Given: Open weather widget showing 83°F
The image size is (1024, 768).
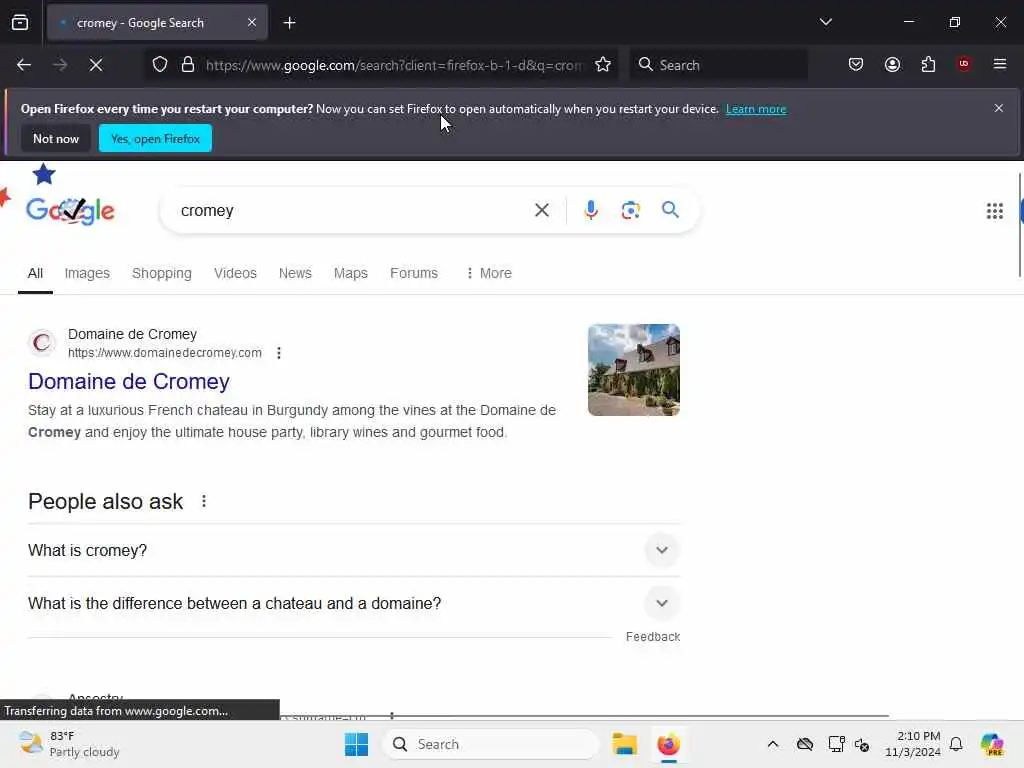Looking at the screenshot, I should [x=69, y=744].
